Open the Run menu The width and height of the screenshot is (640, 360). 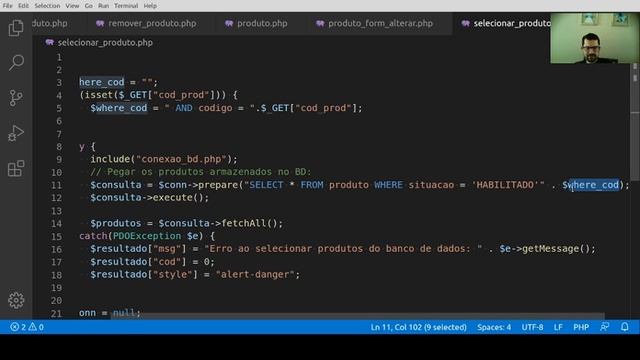coord(103,6)
